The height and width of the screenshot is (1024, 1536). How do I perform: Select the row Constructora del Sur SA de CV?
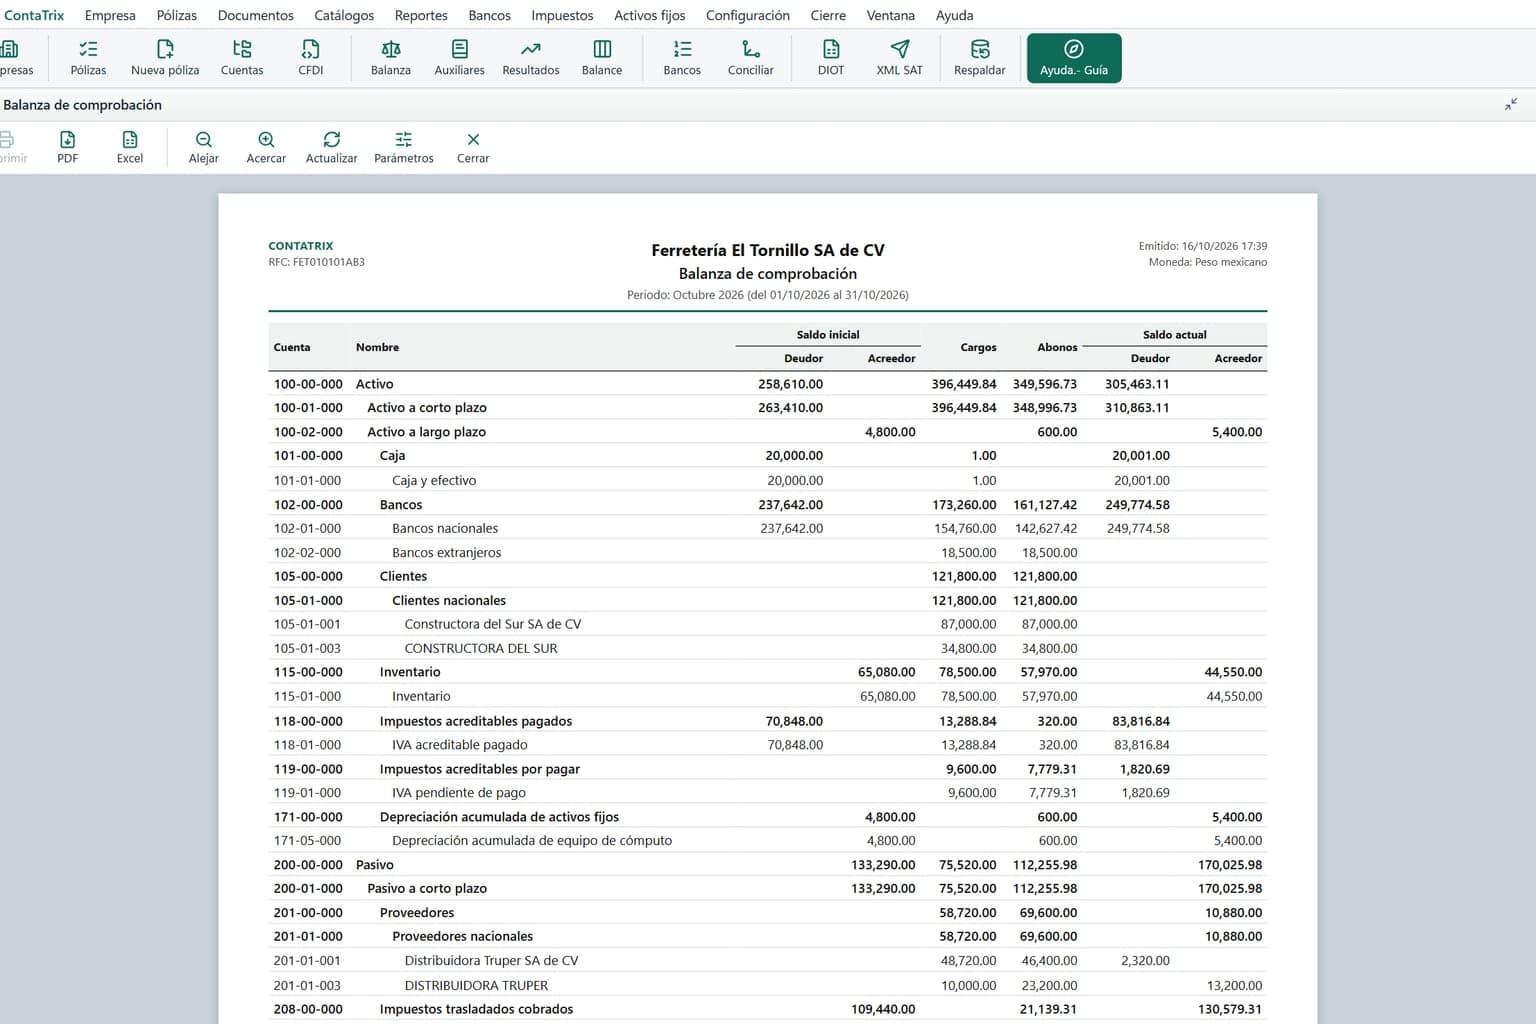(767, 624)
